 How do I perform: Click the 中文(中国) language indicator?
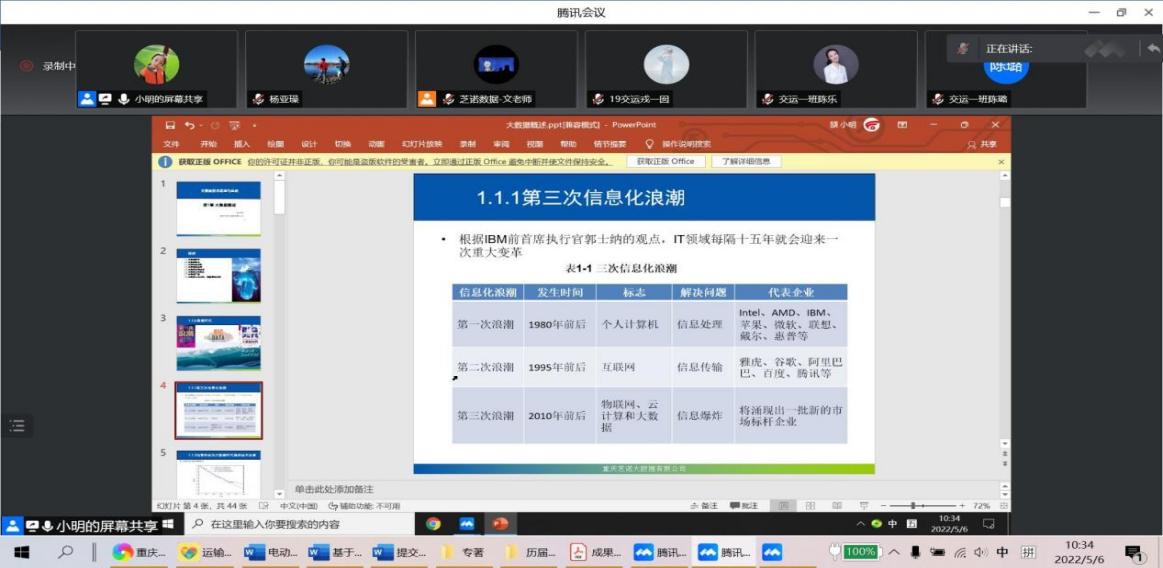[299, 506]
